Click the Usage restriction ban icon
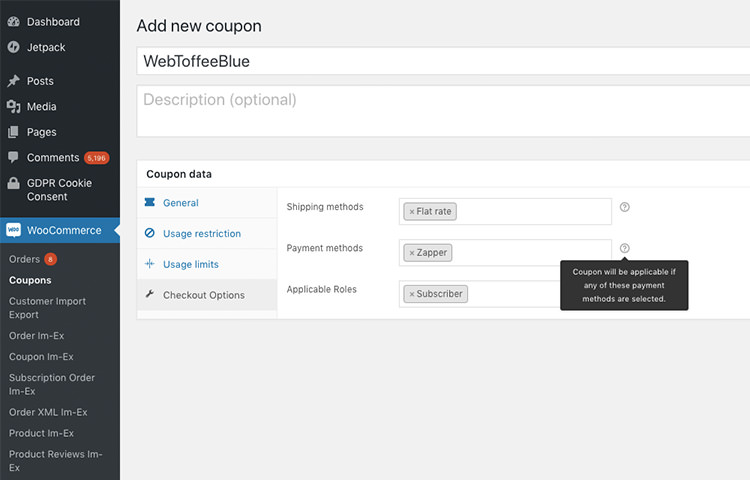Screen dimensions: 750x480 point(150,233)
